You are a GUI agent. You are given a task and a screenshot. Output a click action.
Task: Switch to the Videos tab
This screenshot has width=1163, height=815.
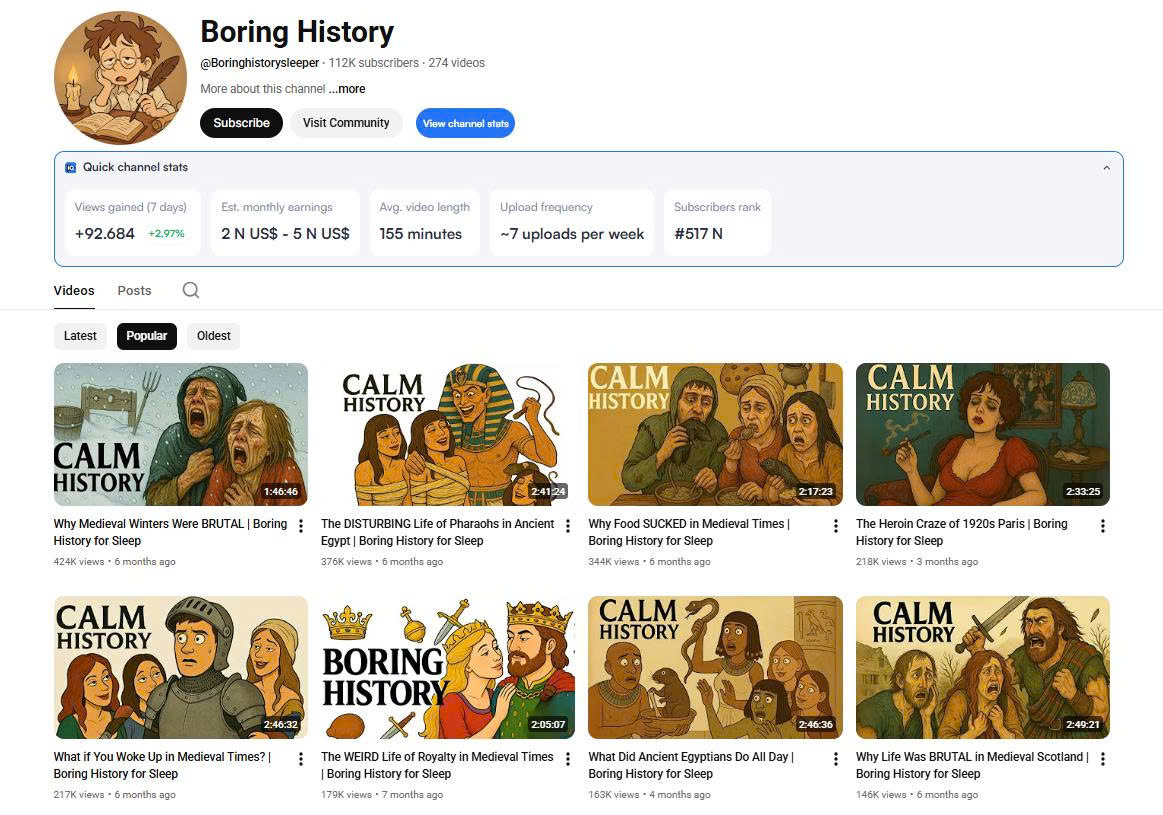[x=74, y=290]
